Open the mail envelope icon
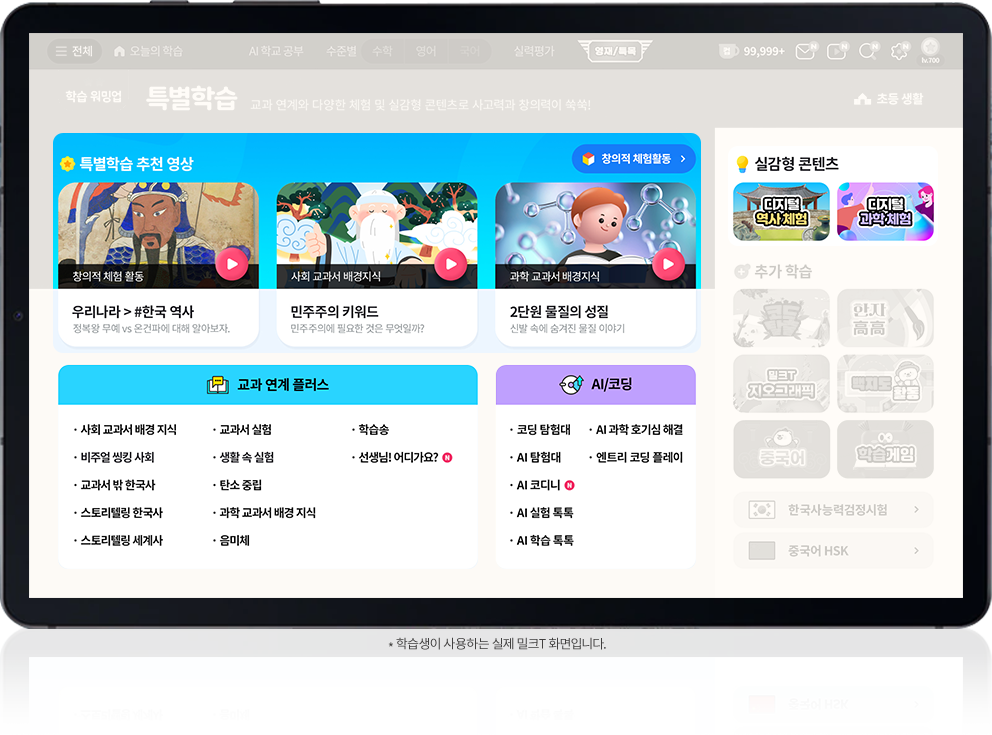The image size is (992, 735). coord(805,52)
